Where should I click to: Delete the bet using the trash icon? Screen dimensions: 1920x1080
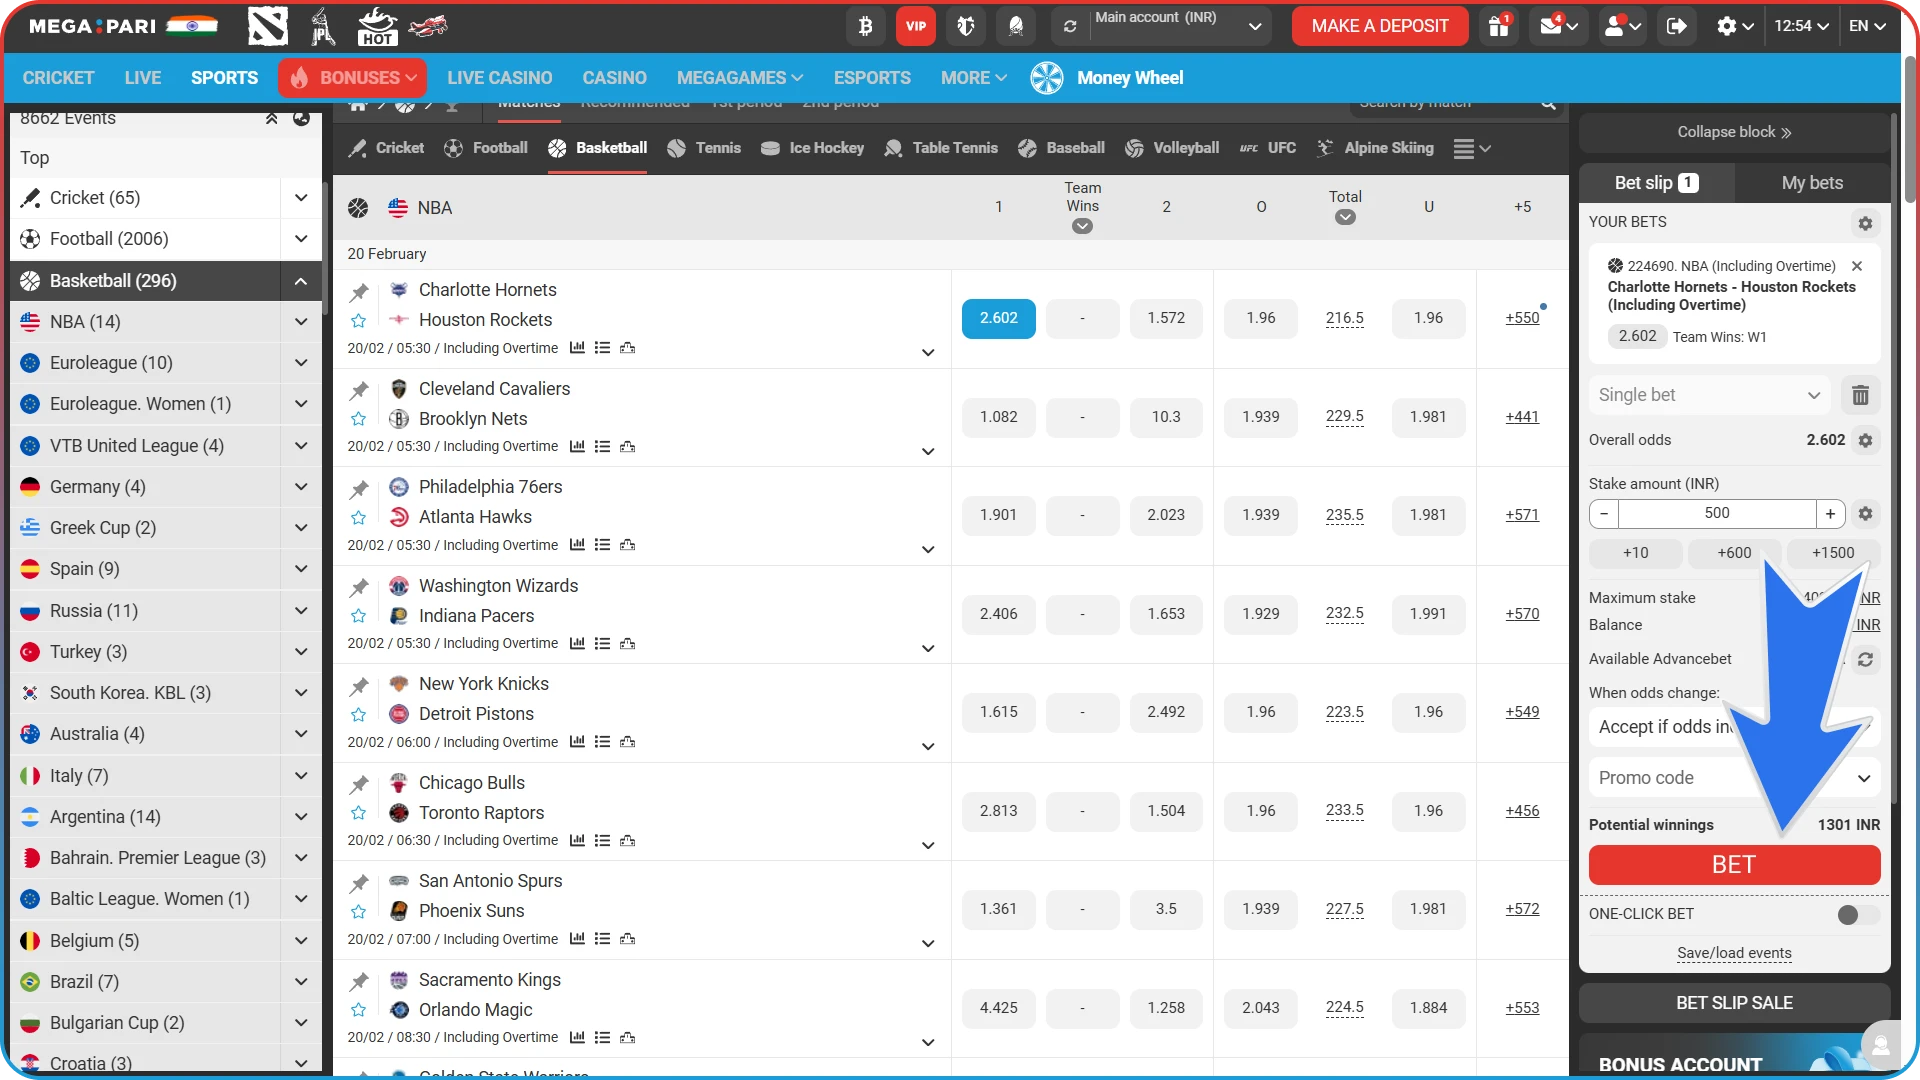[1861, 395]
